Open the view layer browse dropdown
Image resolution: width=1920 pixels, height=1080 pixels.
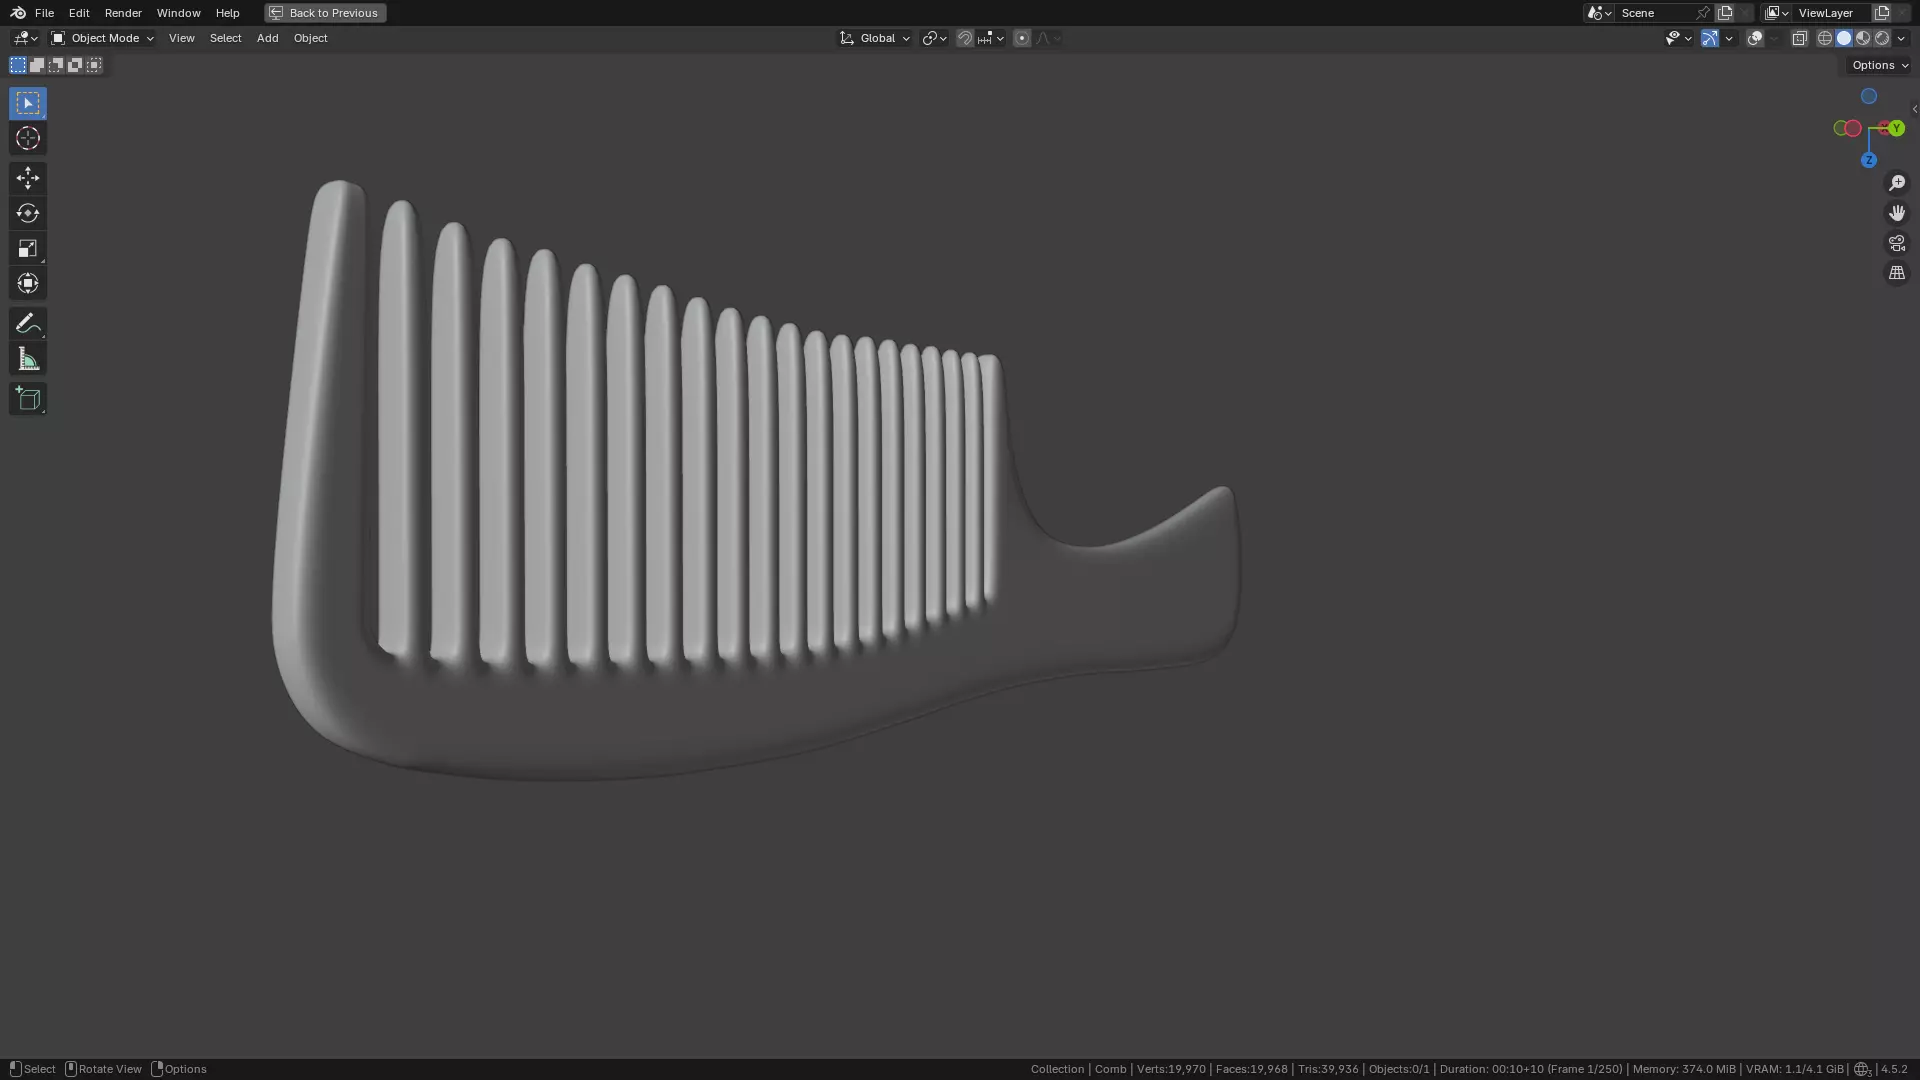click(x=1777, y=13)
